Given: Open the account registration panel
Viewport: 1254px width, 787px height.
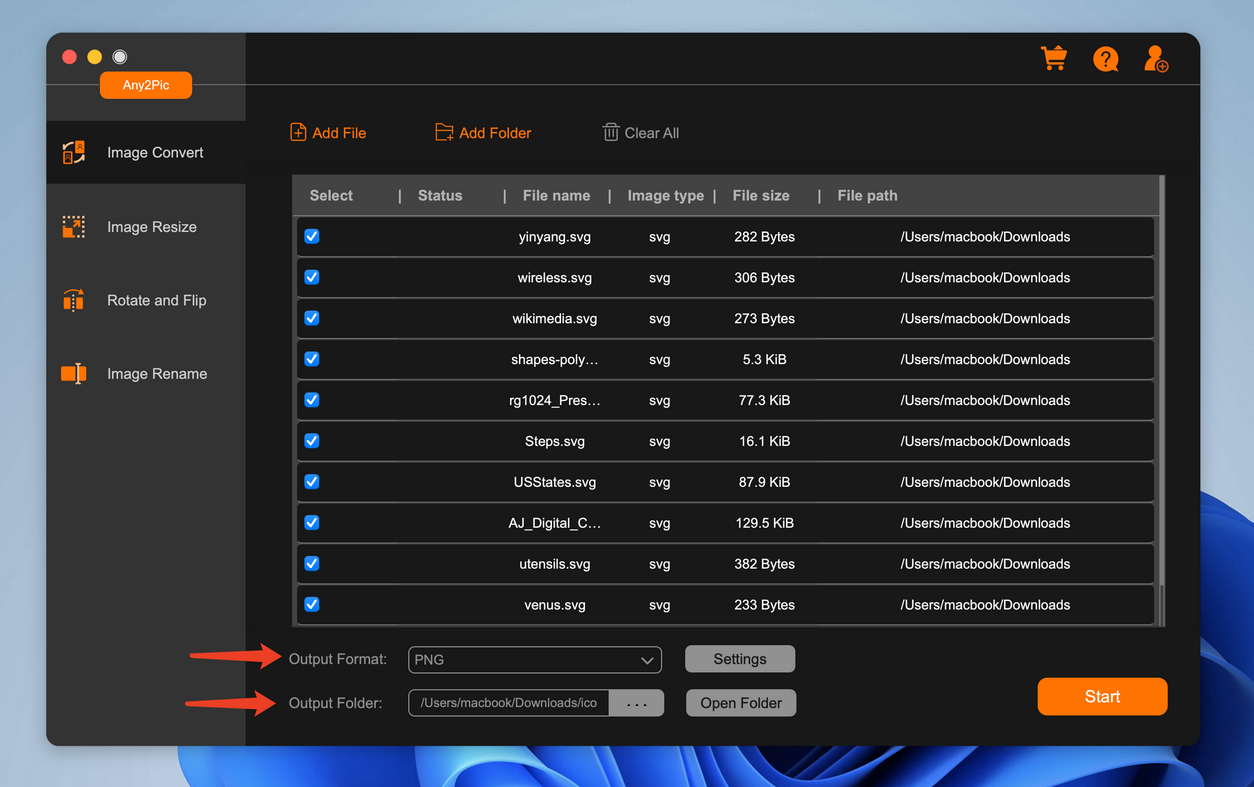Looking at the screenshot, I should 1156,59.
